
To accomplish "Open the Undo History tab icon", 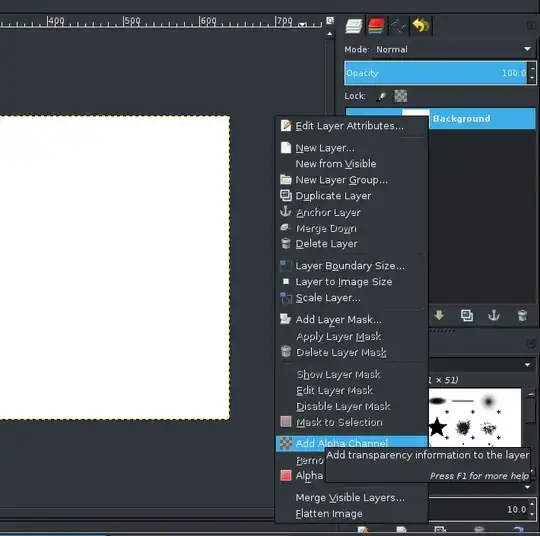I will point(420,26).
